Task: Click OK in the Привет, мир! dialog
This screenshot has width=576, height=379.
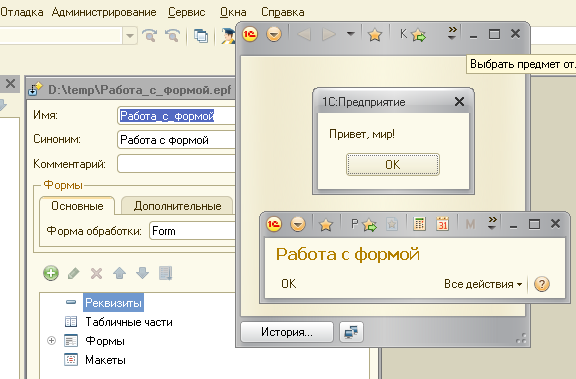Action: 393,165
